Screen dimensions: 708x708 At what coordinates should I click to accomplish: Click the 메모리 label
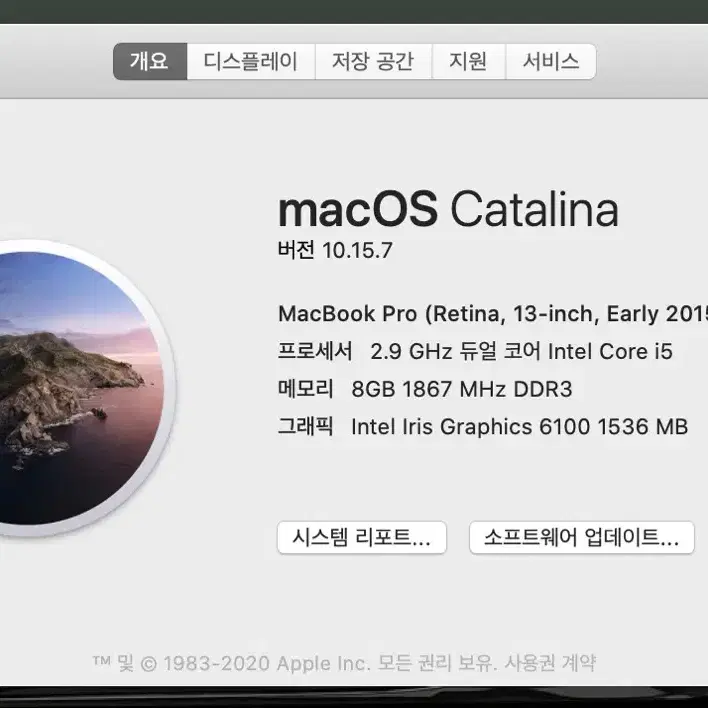pos(306,389)
